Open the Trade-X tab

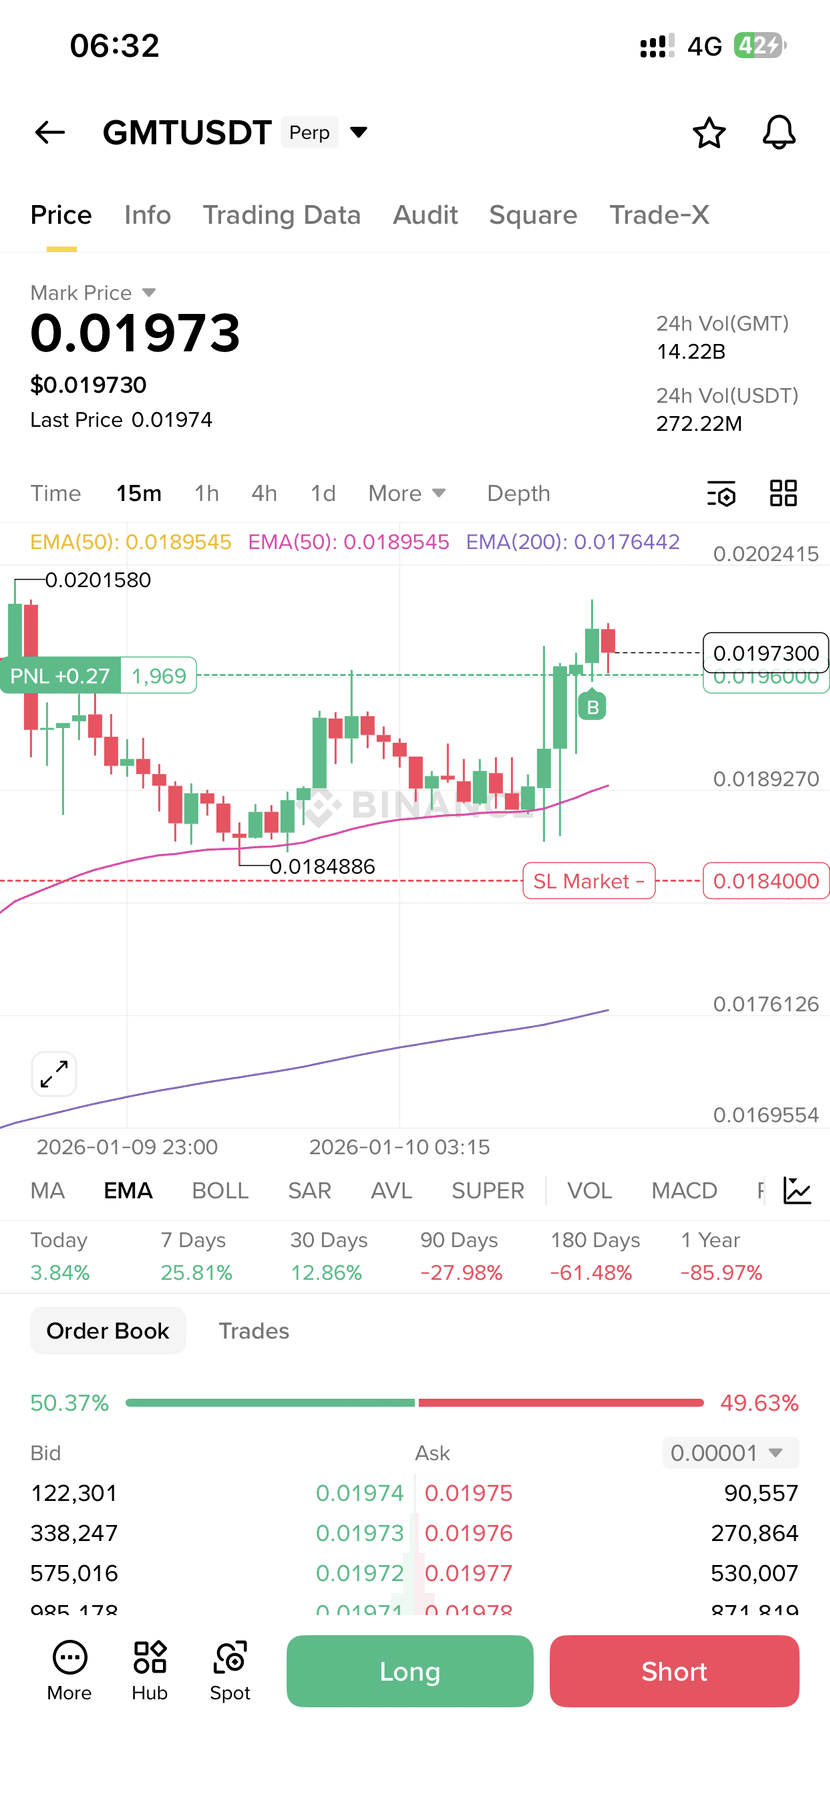[x=659, y=215]
